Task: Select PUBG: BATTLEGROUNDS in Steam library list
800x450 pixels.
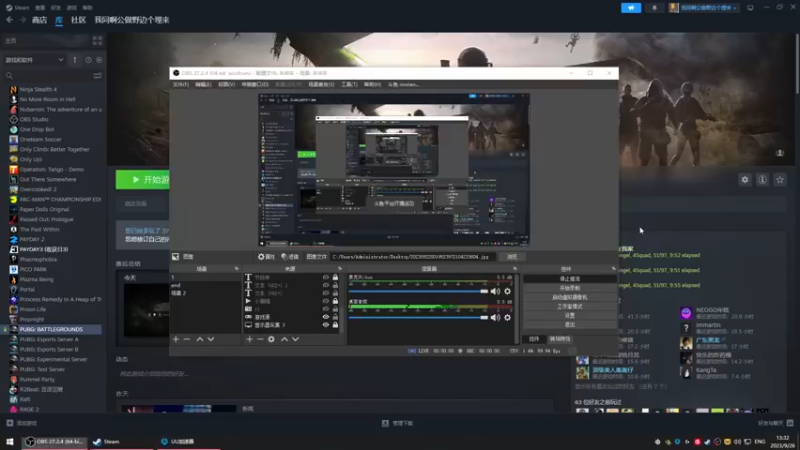Action: point(51,330)
